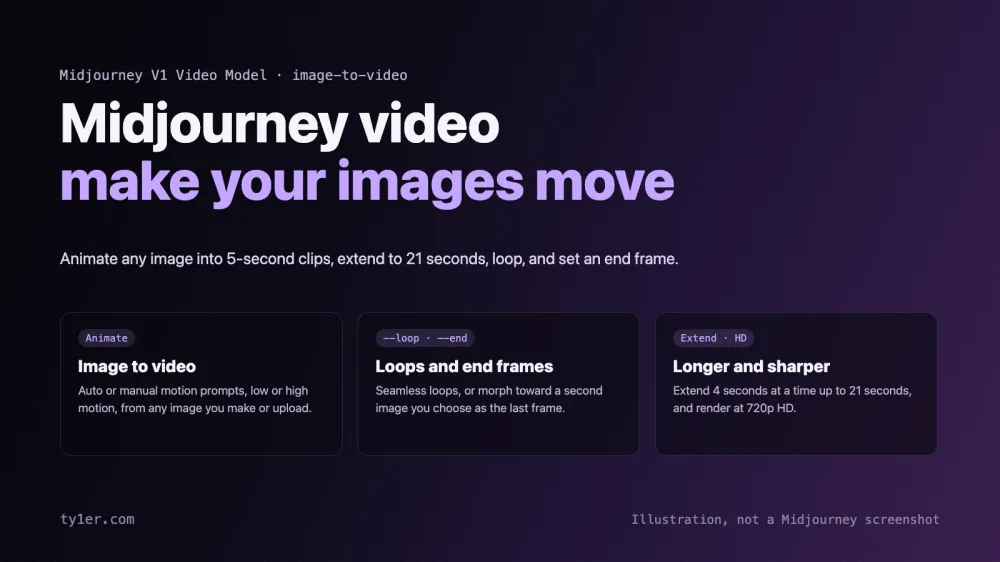The width and height of the screenshot is (1000, 562).
Task: Click the 'Loops and end frames' card title
Action: click(464, 367)
